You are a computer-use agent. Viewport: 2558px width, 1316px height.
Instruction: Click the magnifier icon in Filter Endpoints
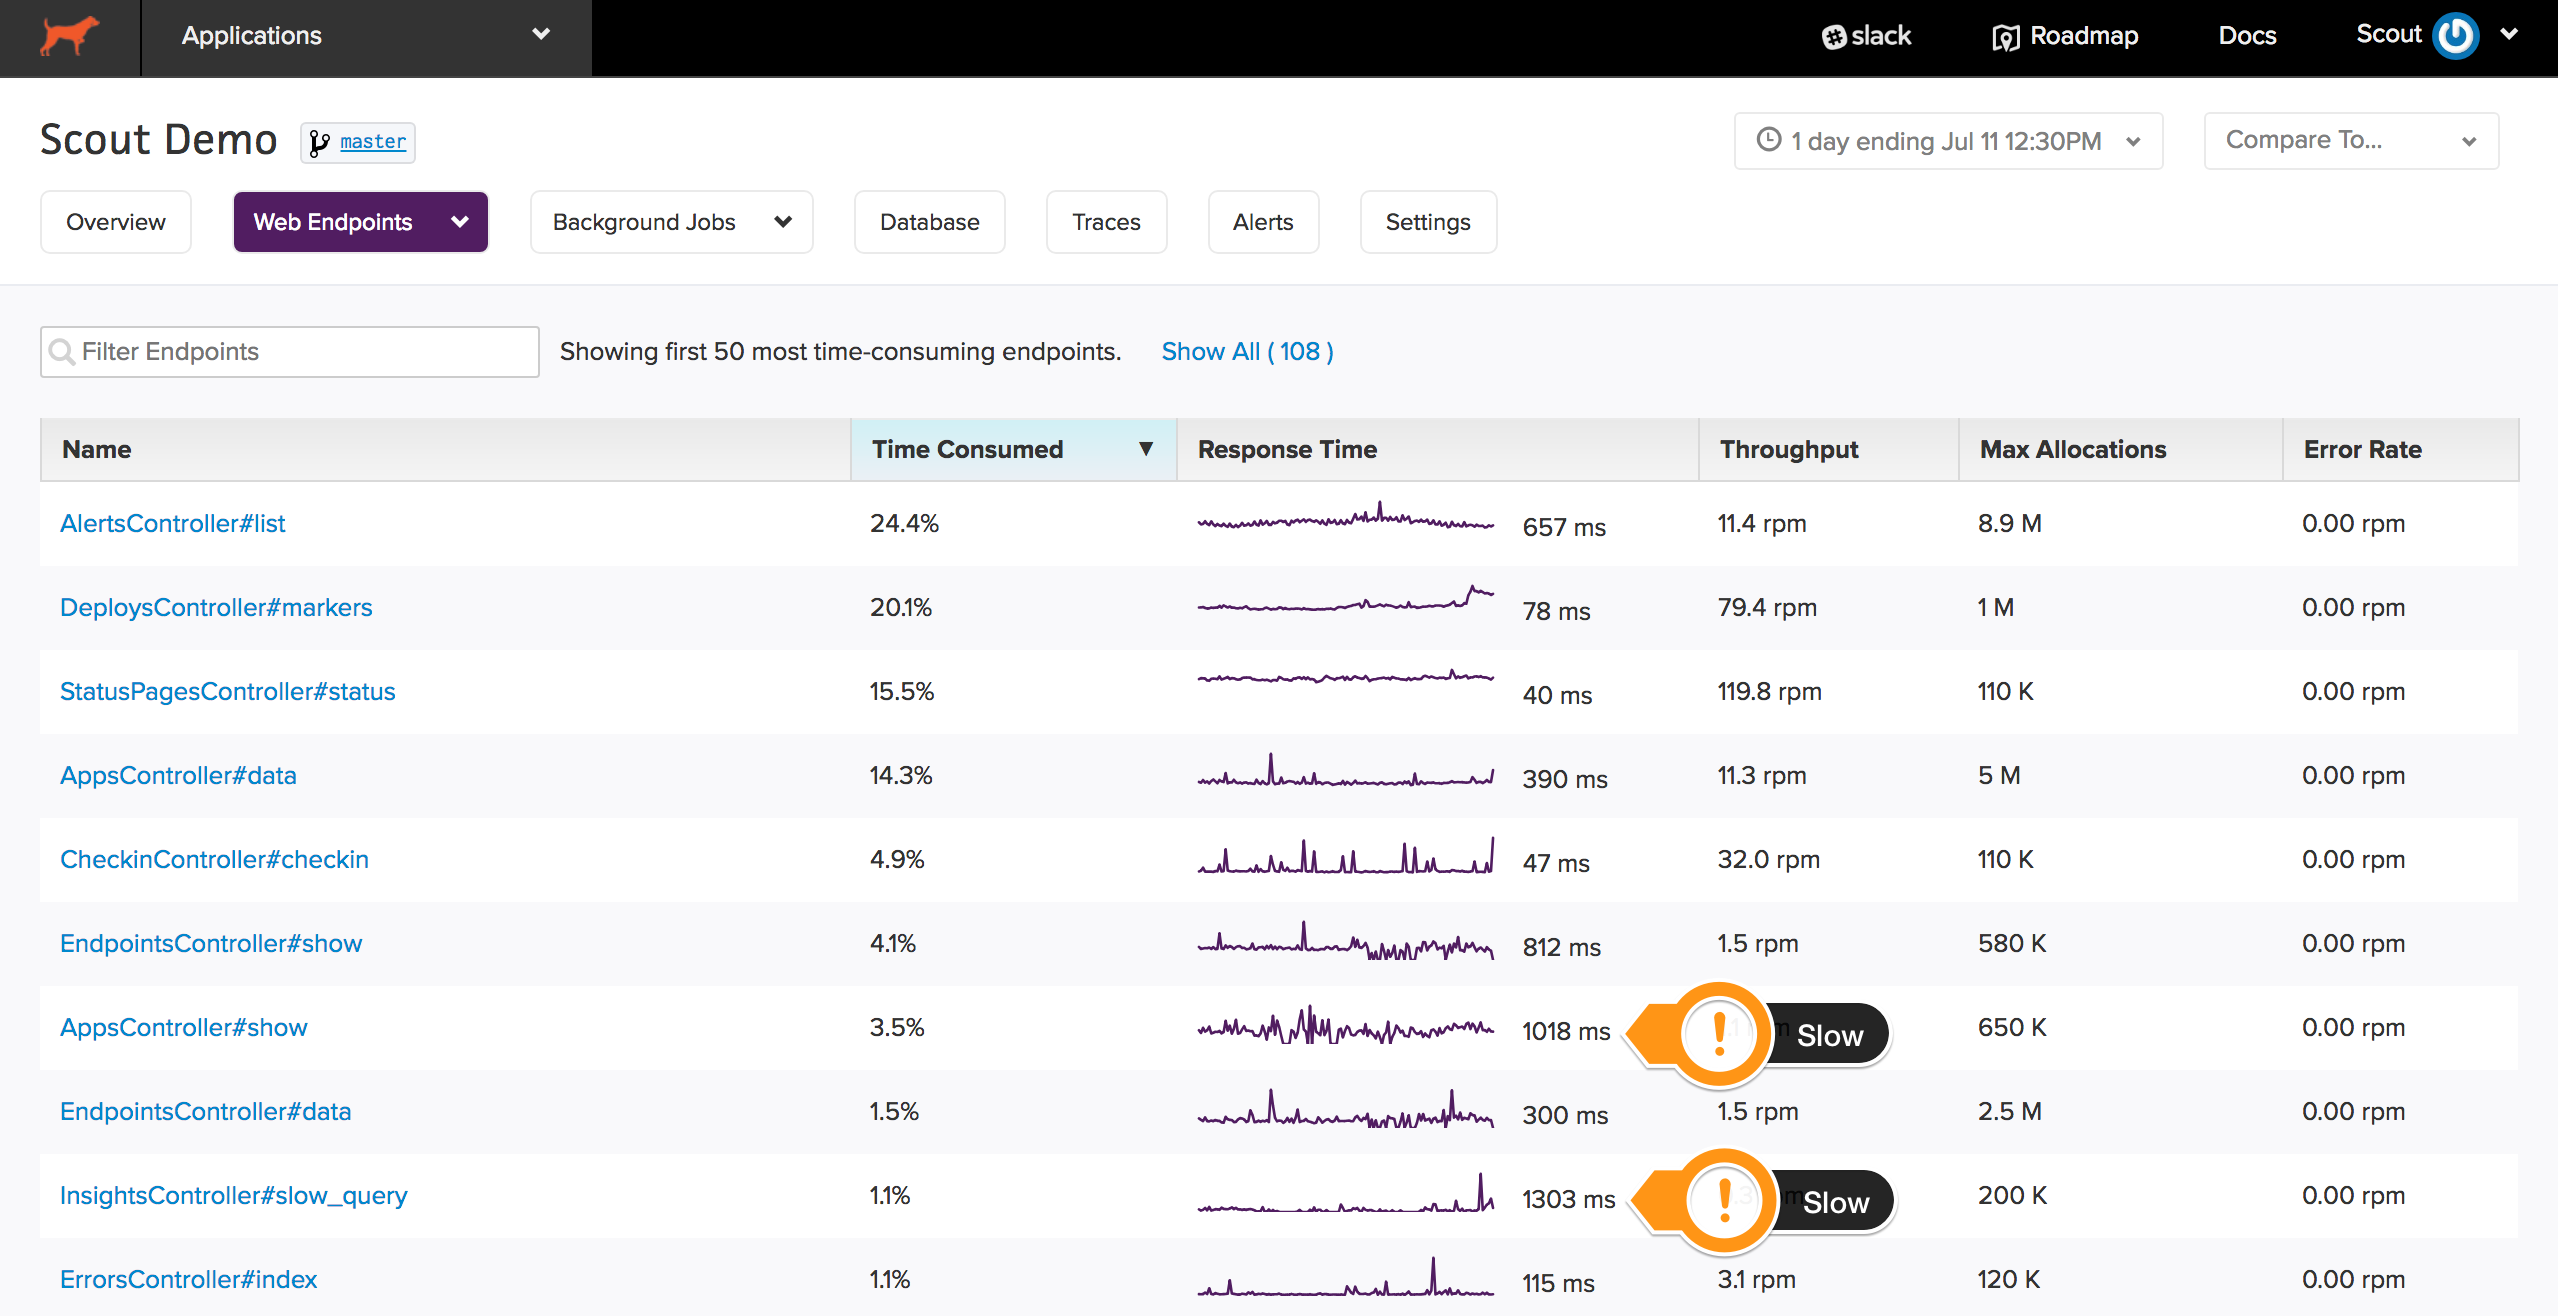coord(62,352)
